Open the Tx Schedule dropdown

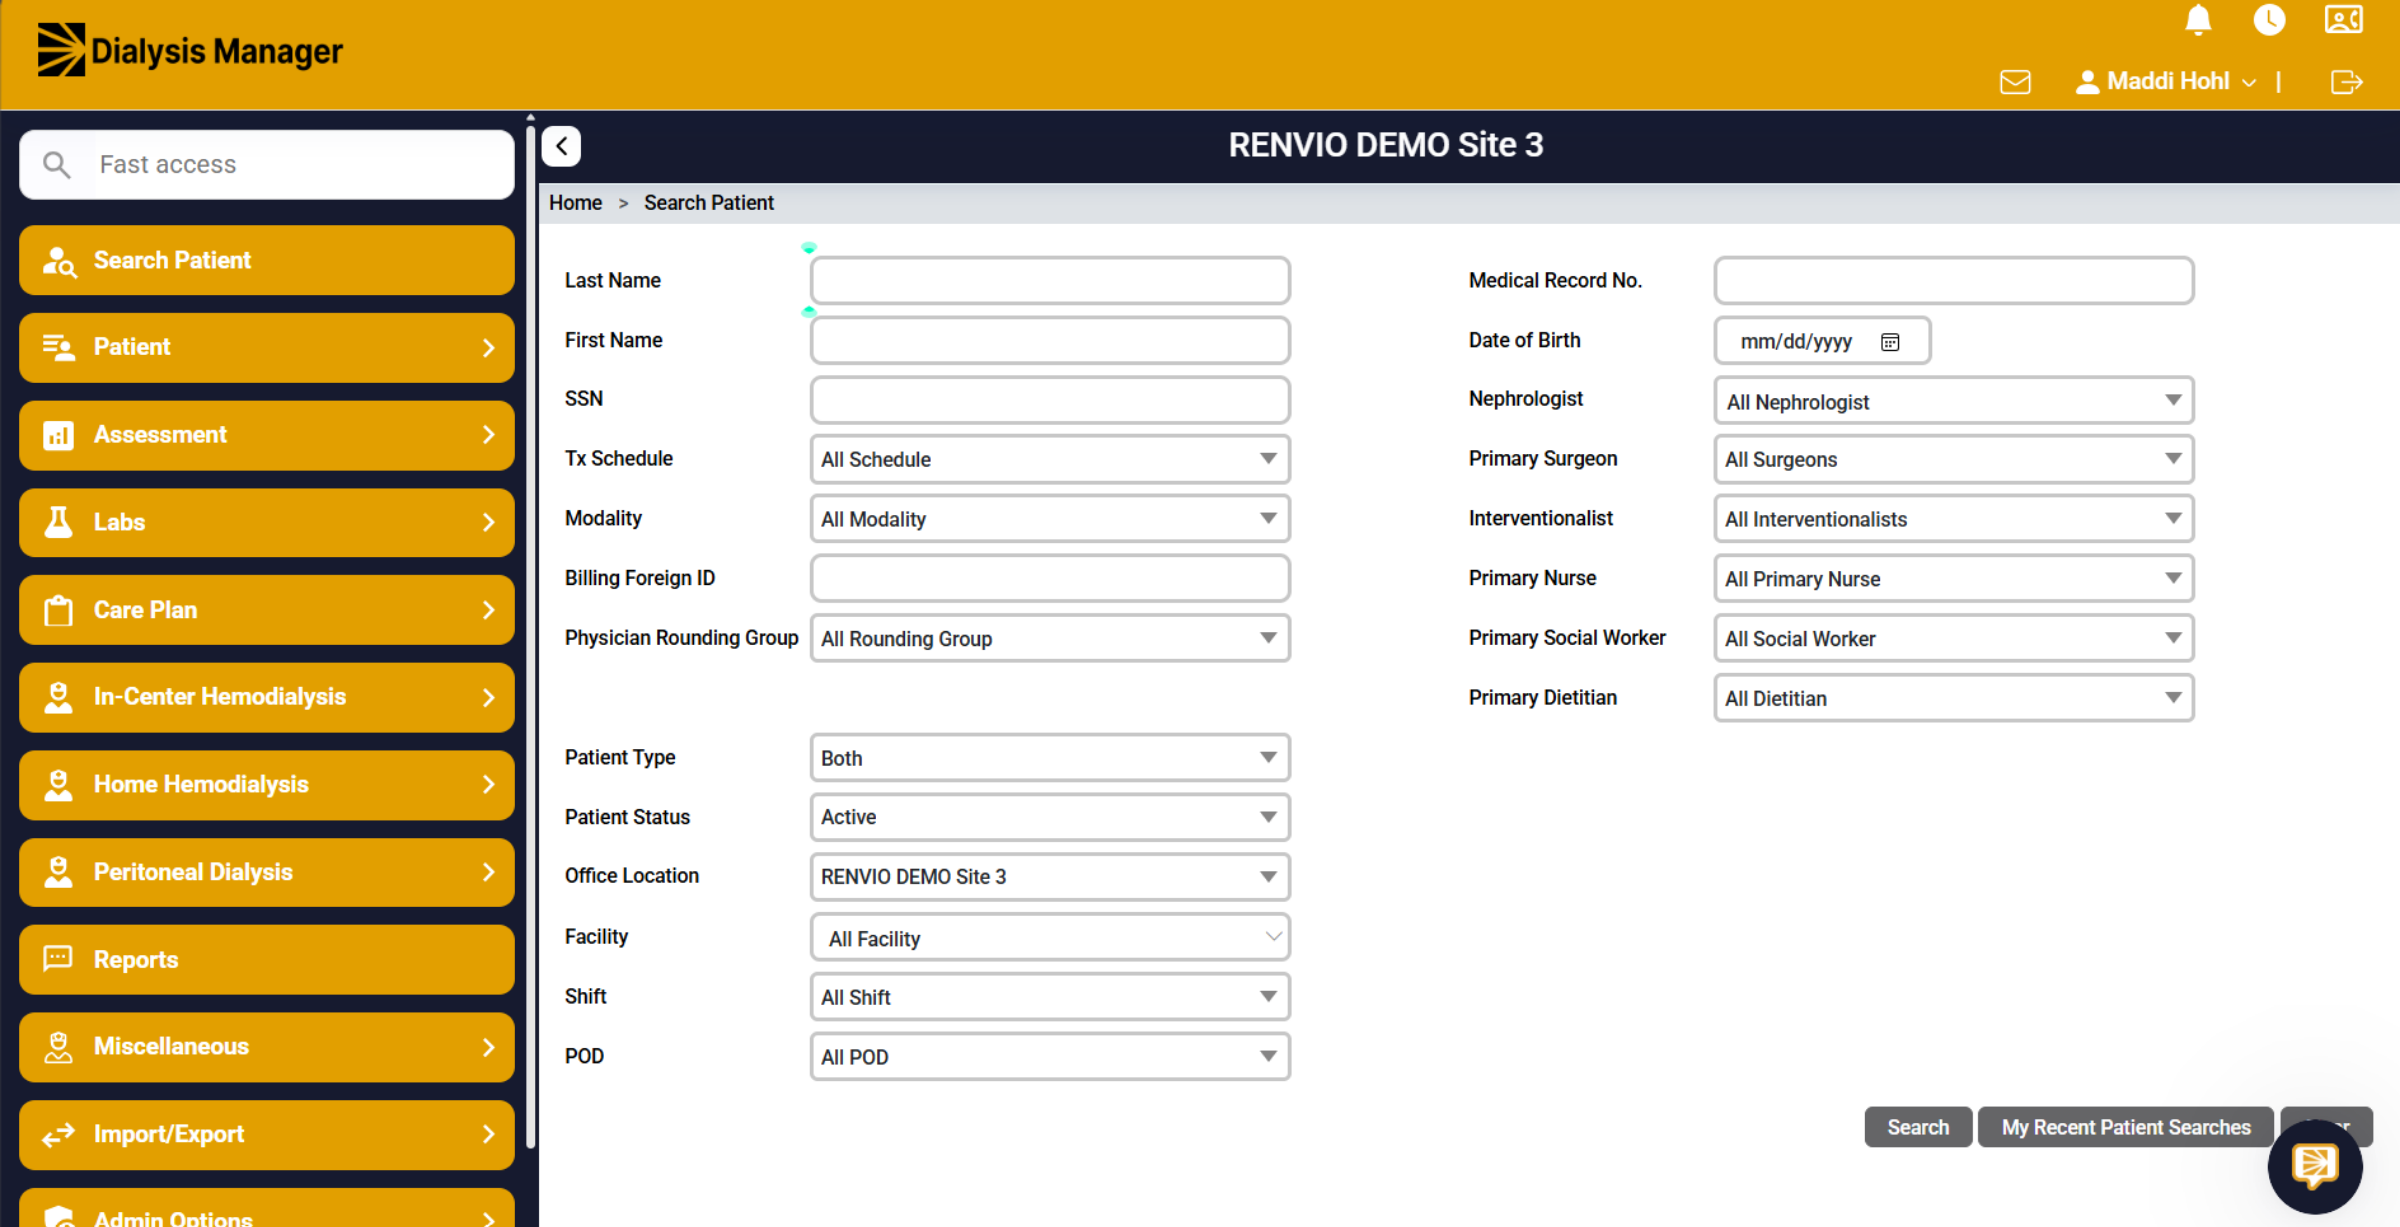[1050, 459]
